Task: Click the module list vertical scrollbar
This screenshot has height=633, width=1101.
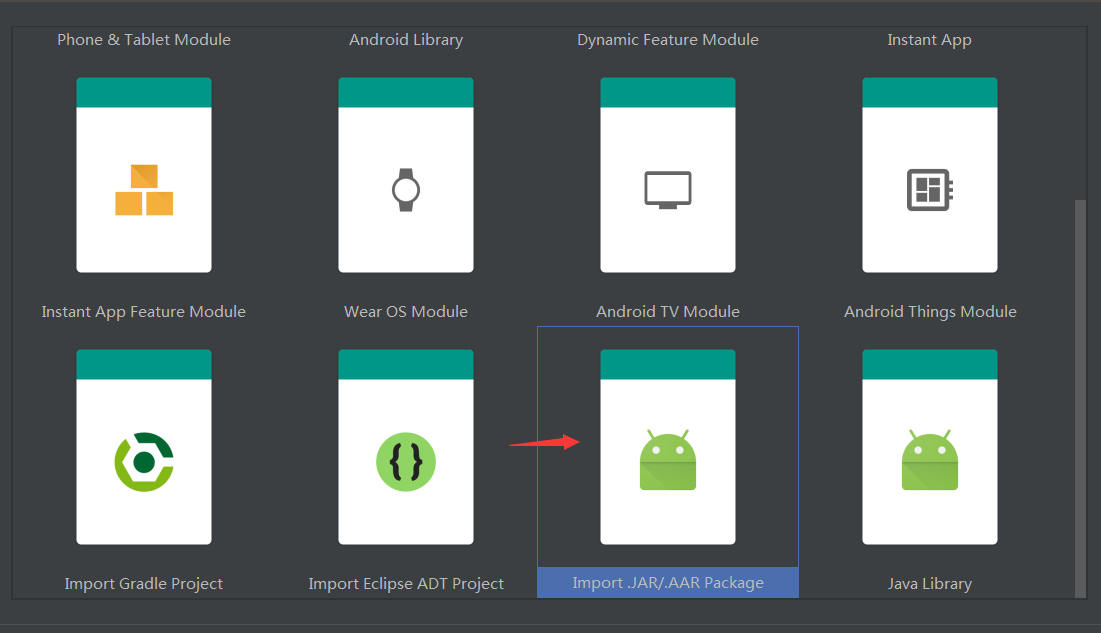Action: (x=1081, y=398)
